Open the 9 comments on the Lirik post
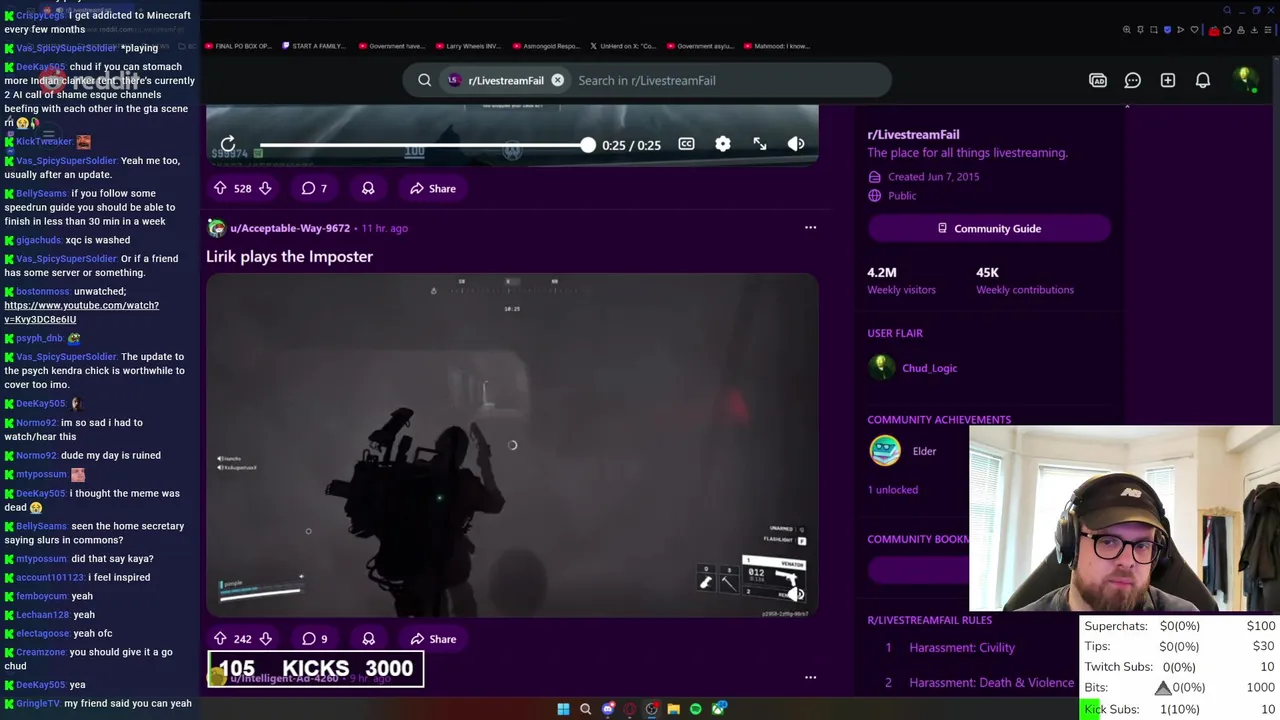 point(315,639)
